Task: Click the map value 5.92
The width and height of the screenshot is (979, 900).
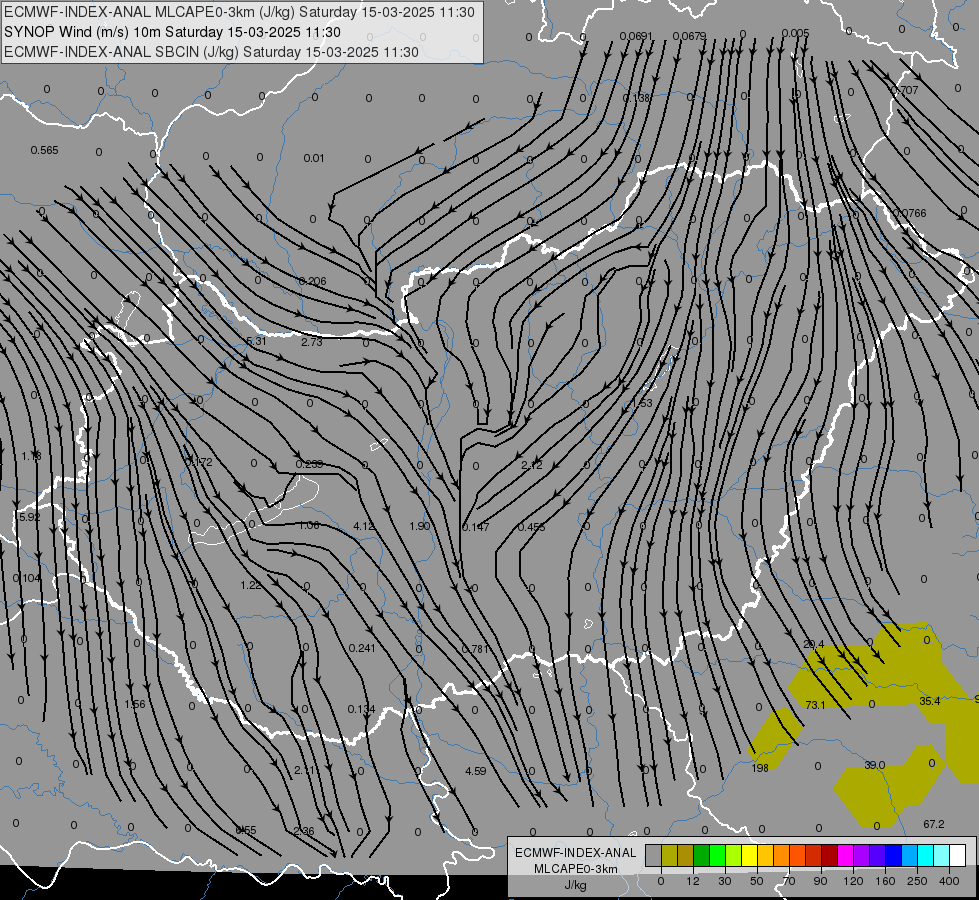Action: 29,517
